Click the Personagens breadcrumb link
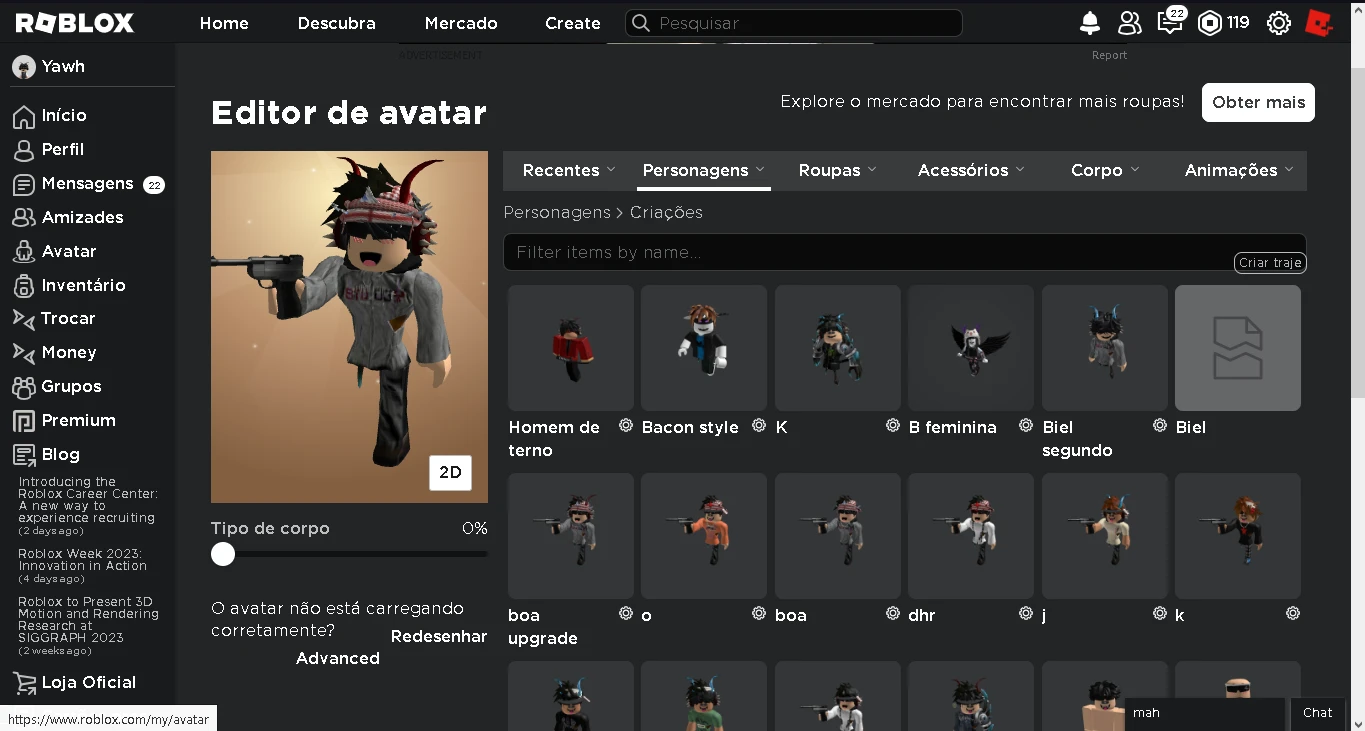This screenshot has height=731, width=1365. tap(557, 212)
